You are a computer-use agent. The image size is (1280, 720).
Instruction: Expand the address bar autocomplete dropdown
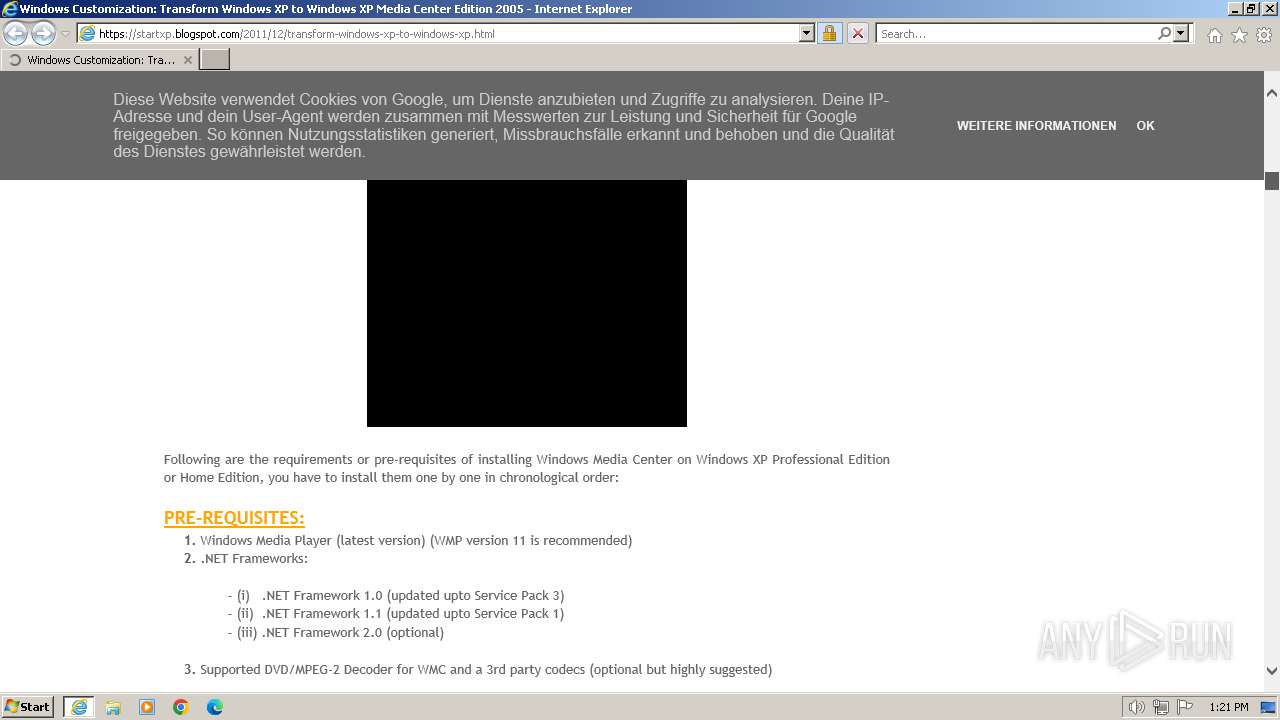coord(807,34)
